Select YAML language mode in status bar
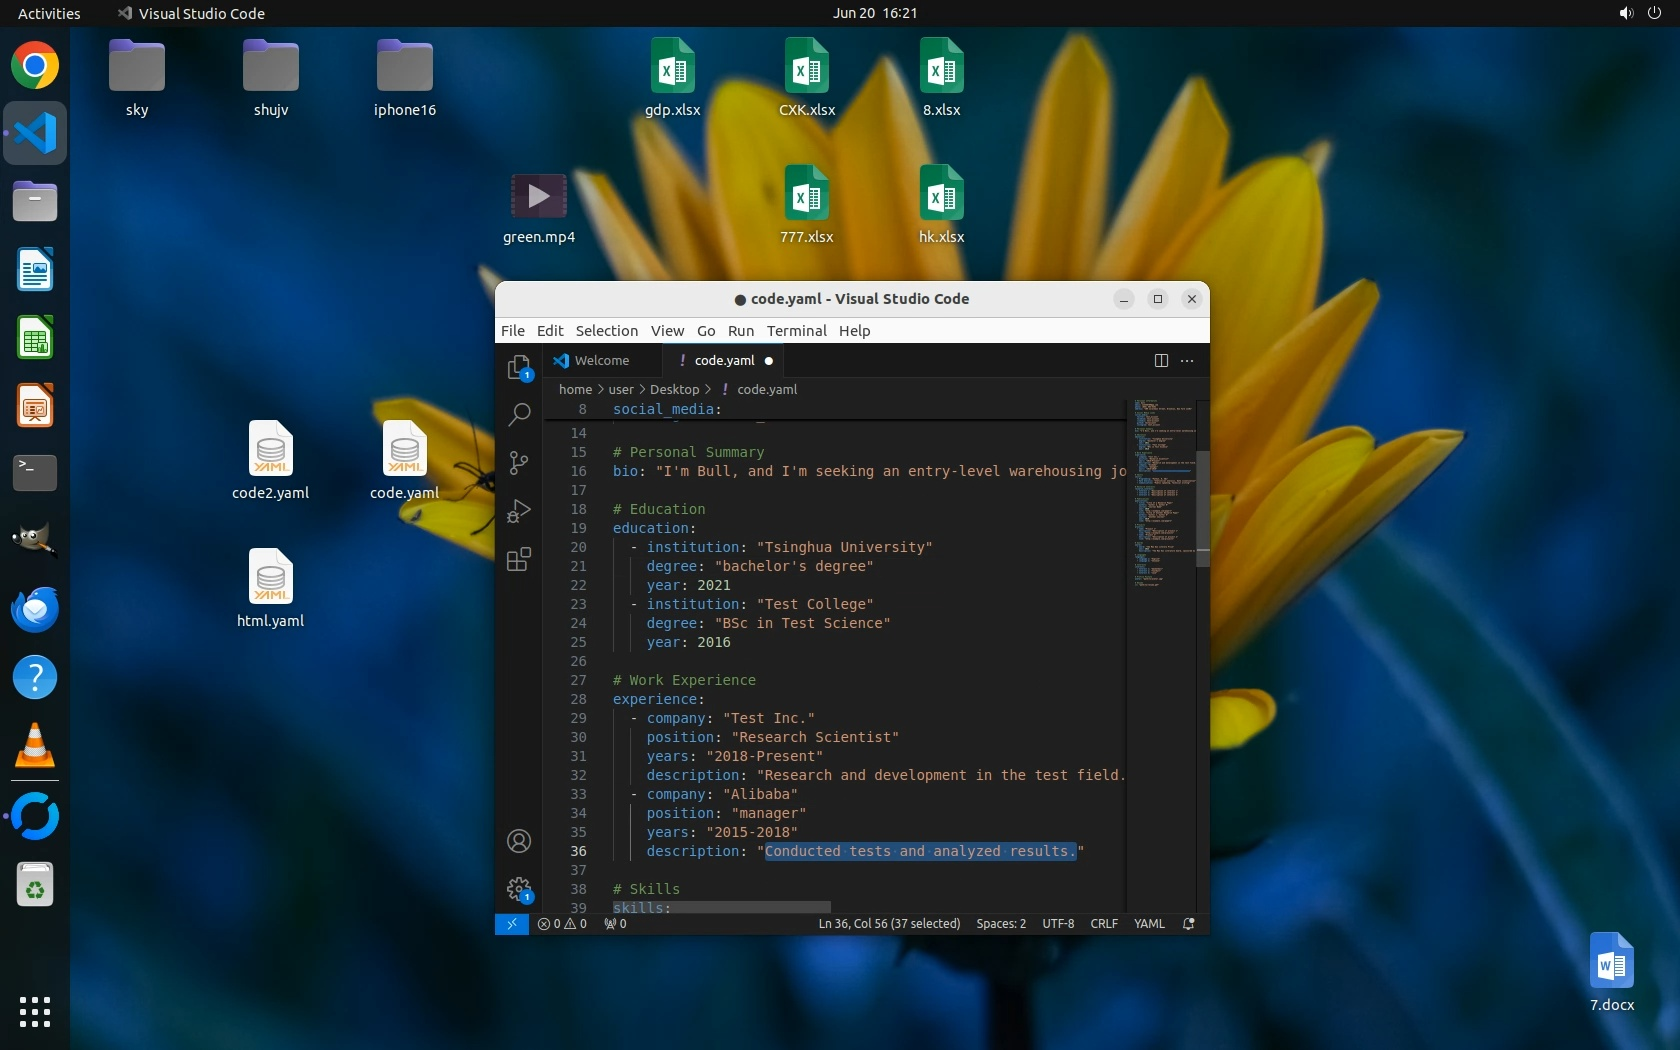This screenshot has width=1680, height=1050. click(x=1149, y=924)
